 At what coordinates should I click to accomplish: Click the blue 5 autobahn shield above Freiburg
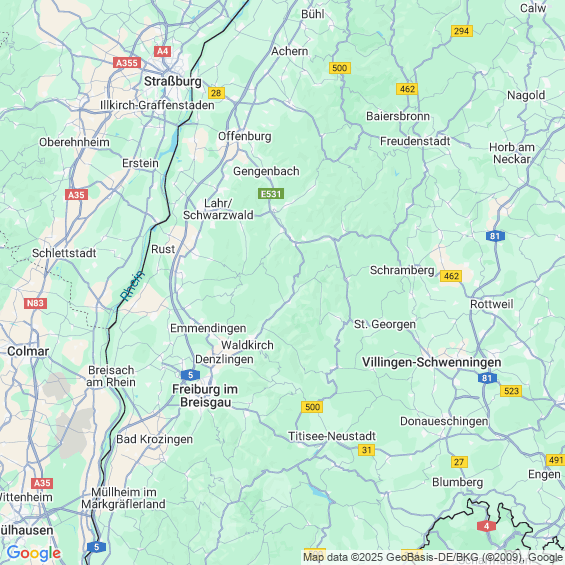pyautogui.click(x=191, y=375)
